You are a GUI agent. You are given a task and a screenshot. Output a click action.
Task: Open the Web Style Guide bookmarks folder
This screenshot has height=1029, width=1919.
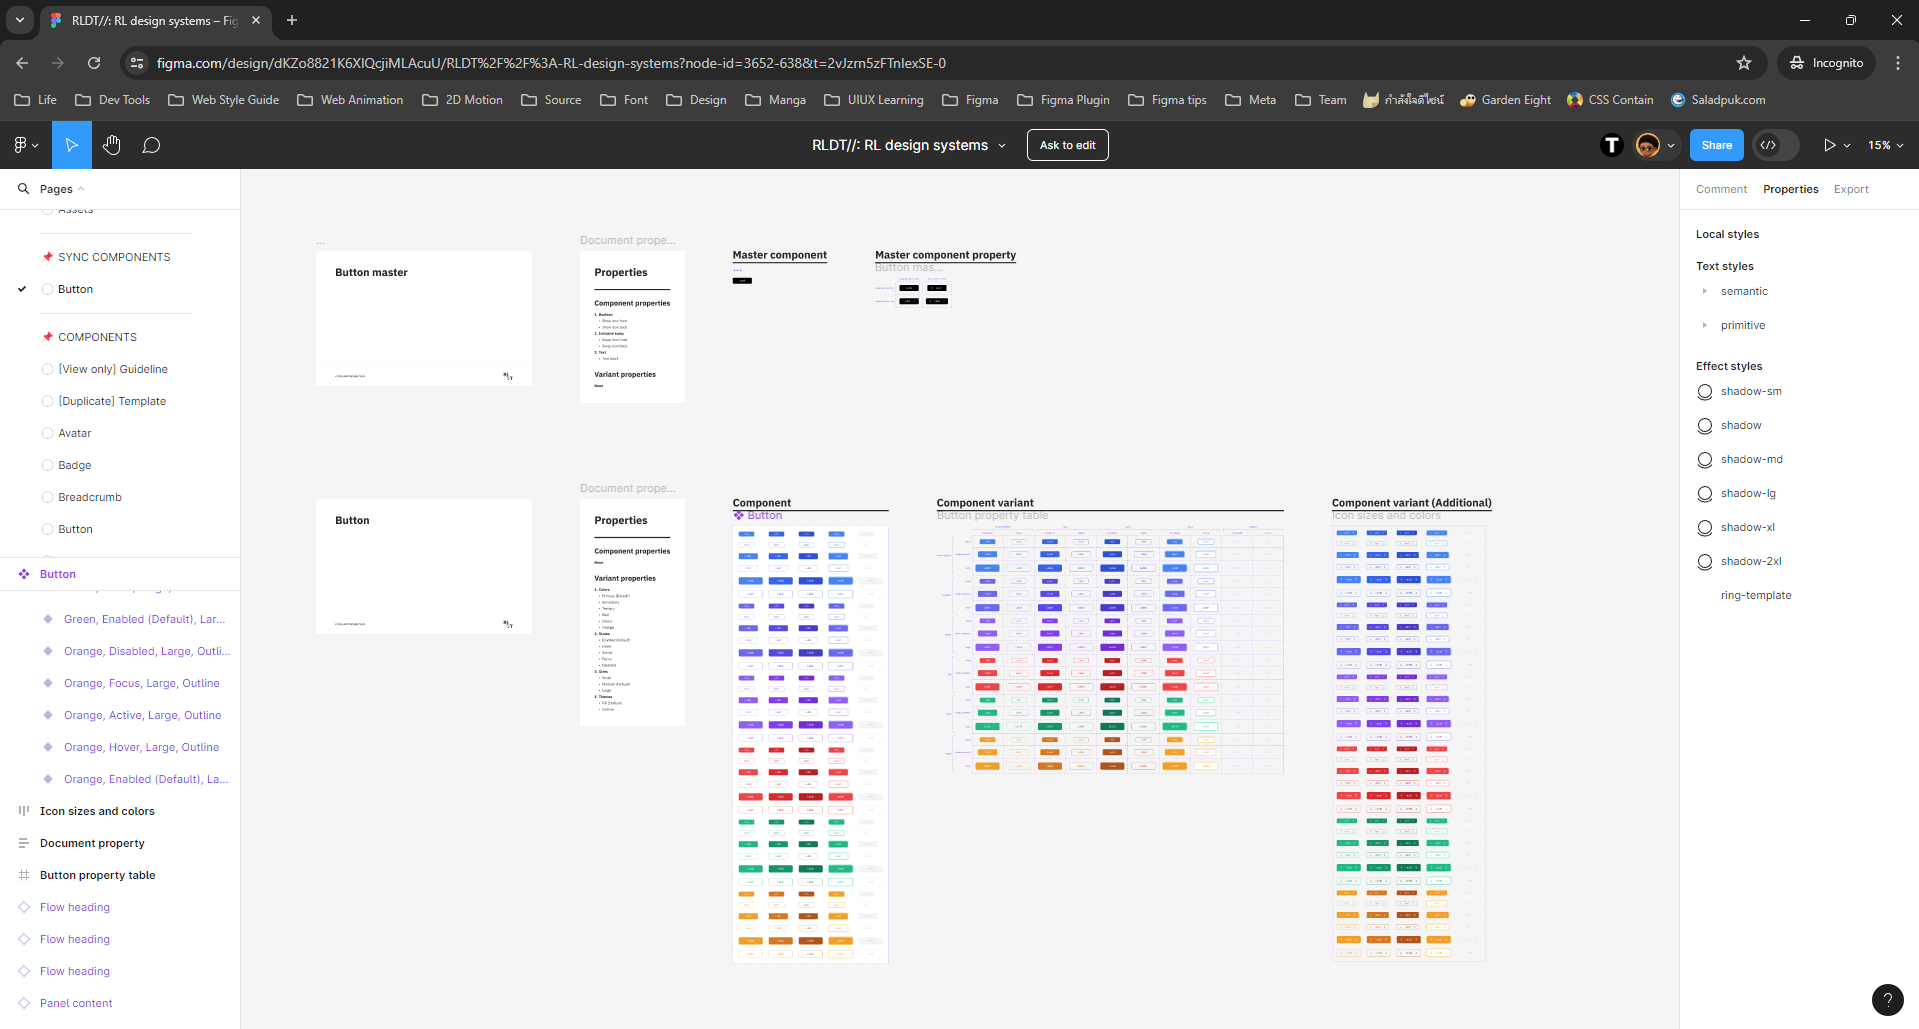(223, 100)
